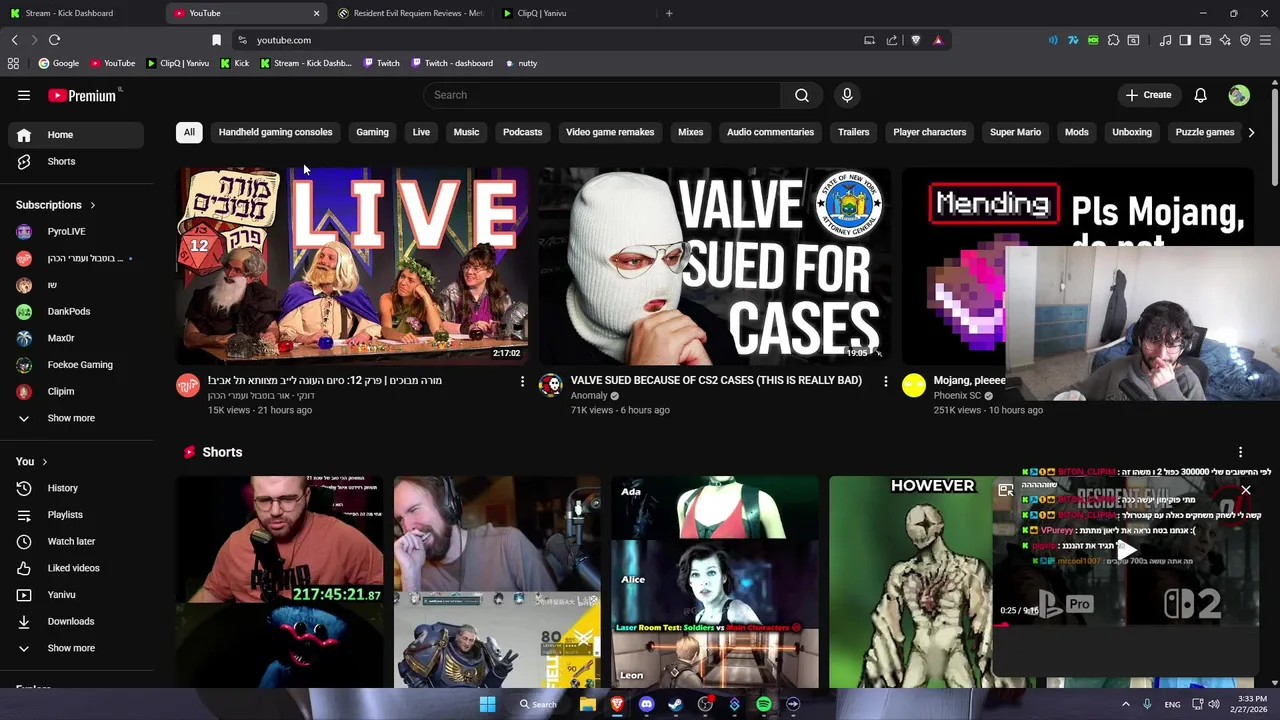1280x720 pixels.
Task: Open the browser main hamburger menu
Action: 1265,40
